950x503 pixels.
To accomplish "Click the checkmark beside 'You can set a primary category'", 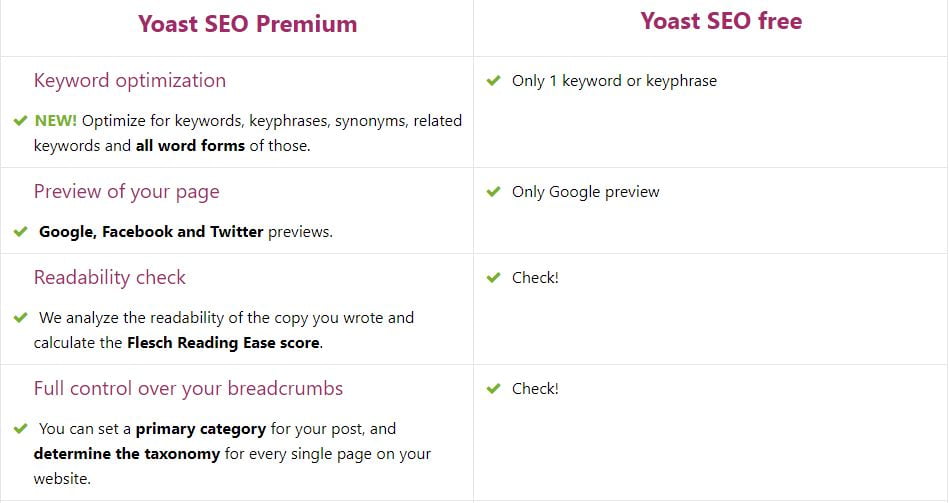I will pos(20,428).
